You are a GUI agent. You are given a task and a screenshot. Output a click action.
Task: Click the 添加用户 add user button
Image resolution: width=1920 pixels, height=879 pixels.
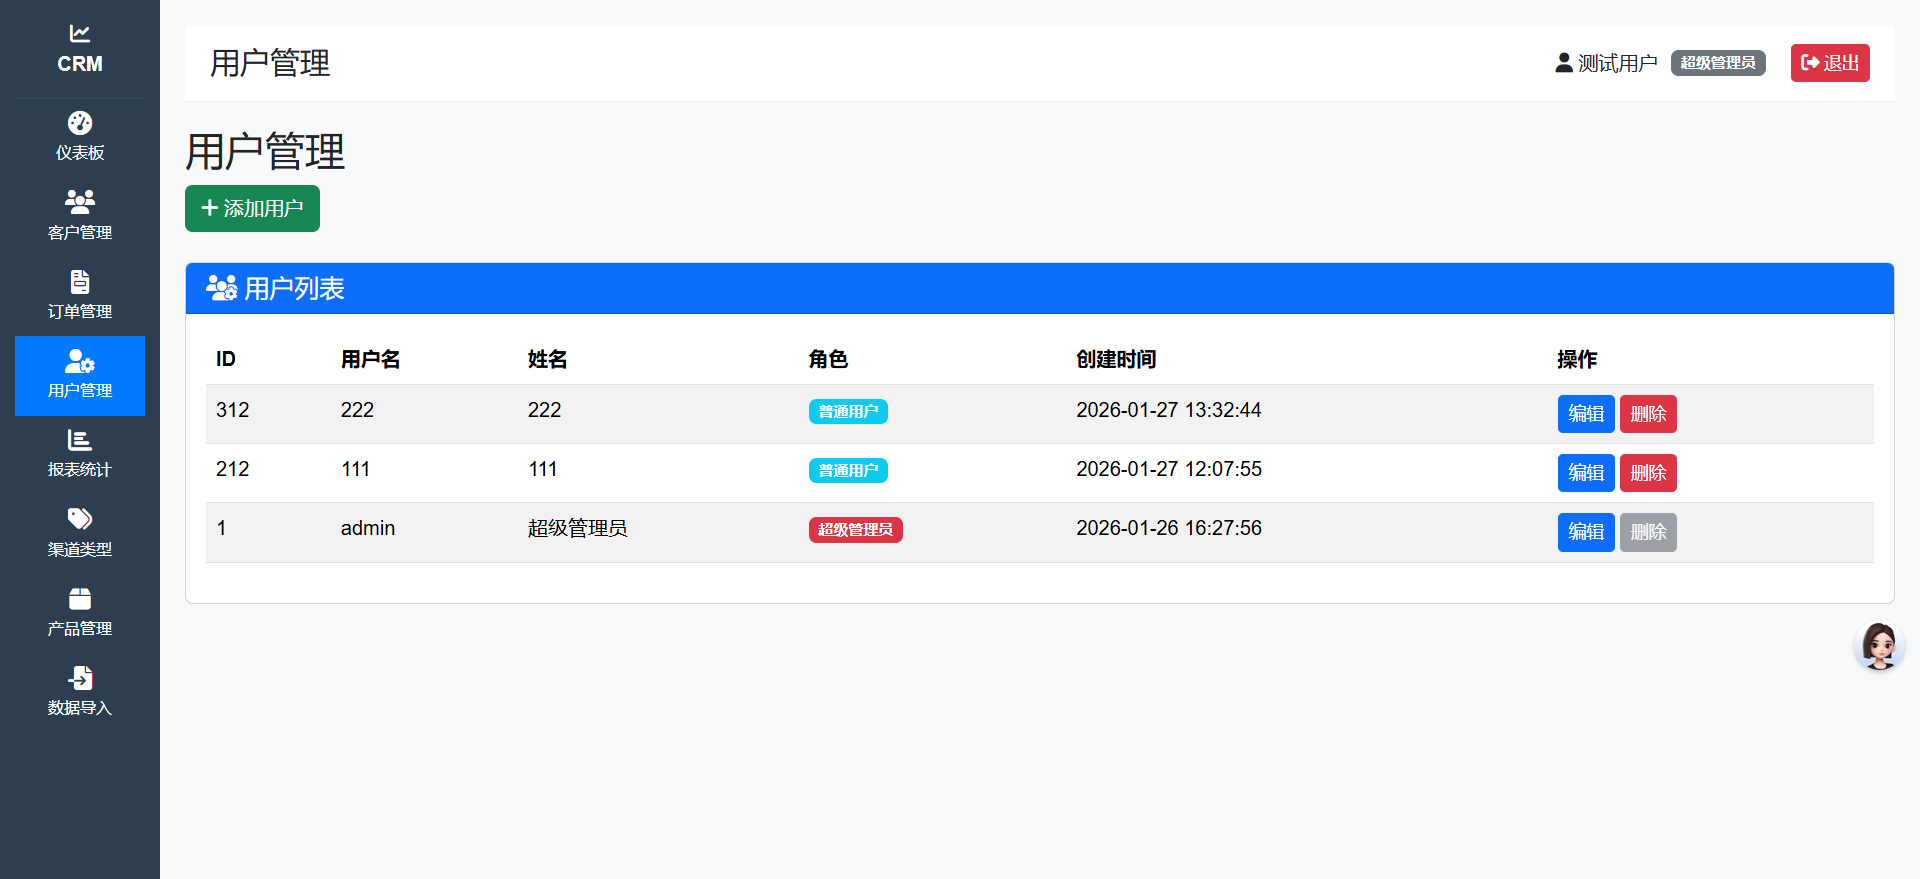[252, 208]
